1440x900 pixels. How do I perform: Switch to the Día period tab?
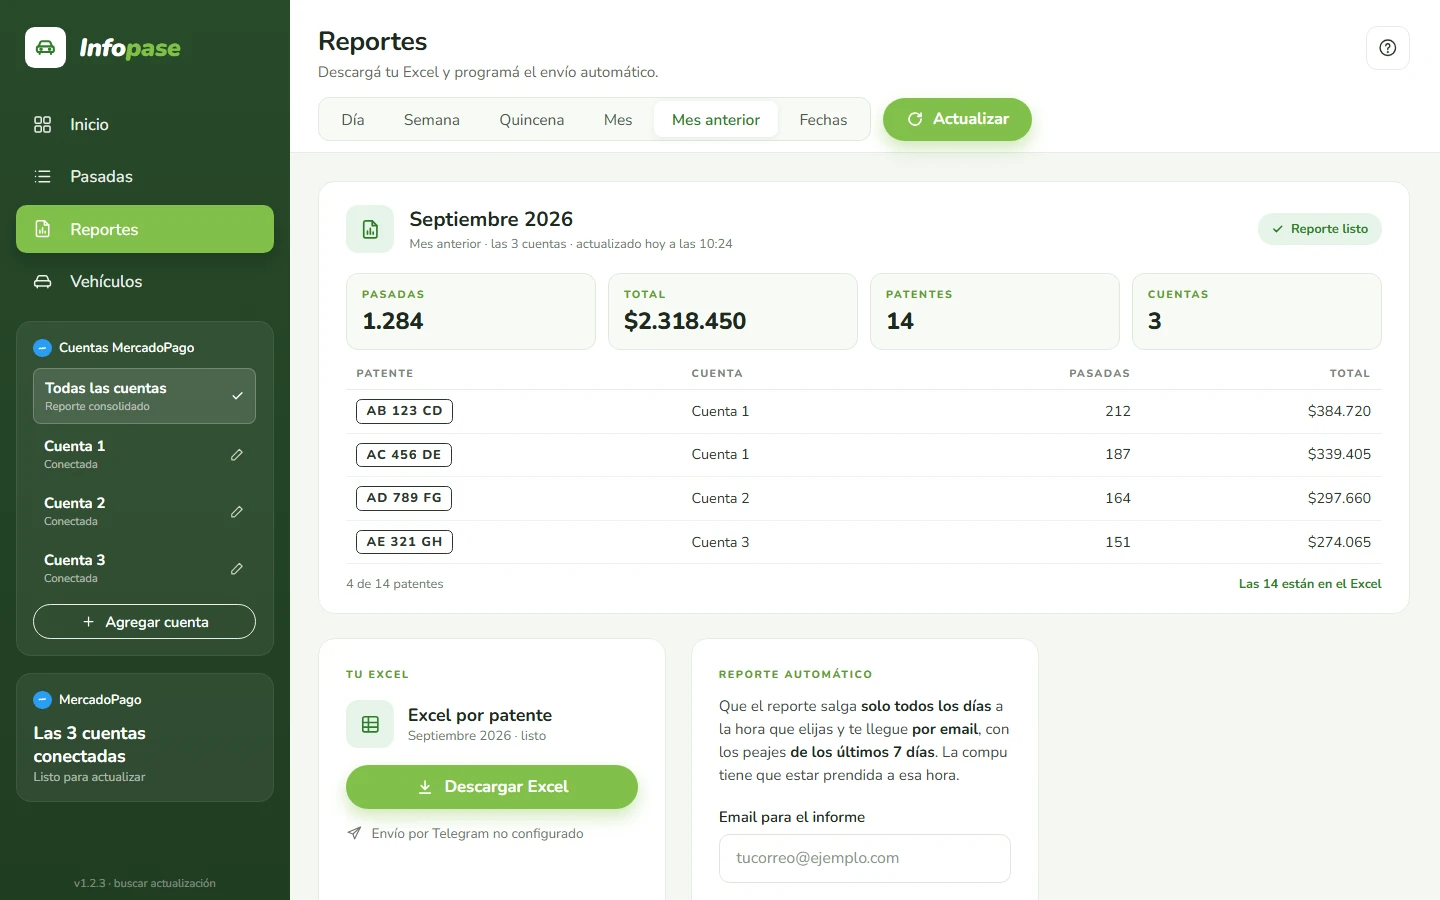[353, 120]
